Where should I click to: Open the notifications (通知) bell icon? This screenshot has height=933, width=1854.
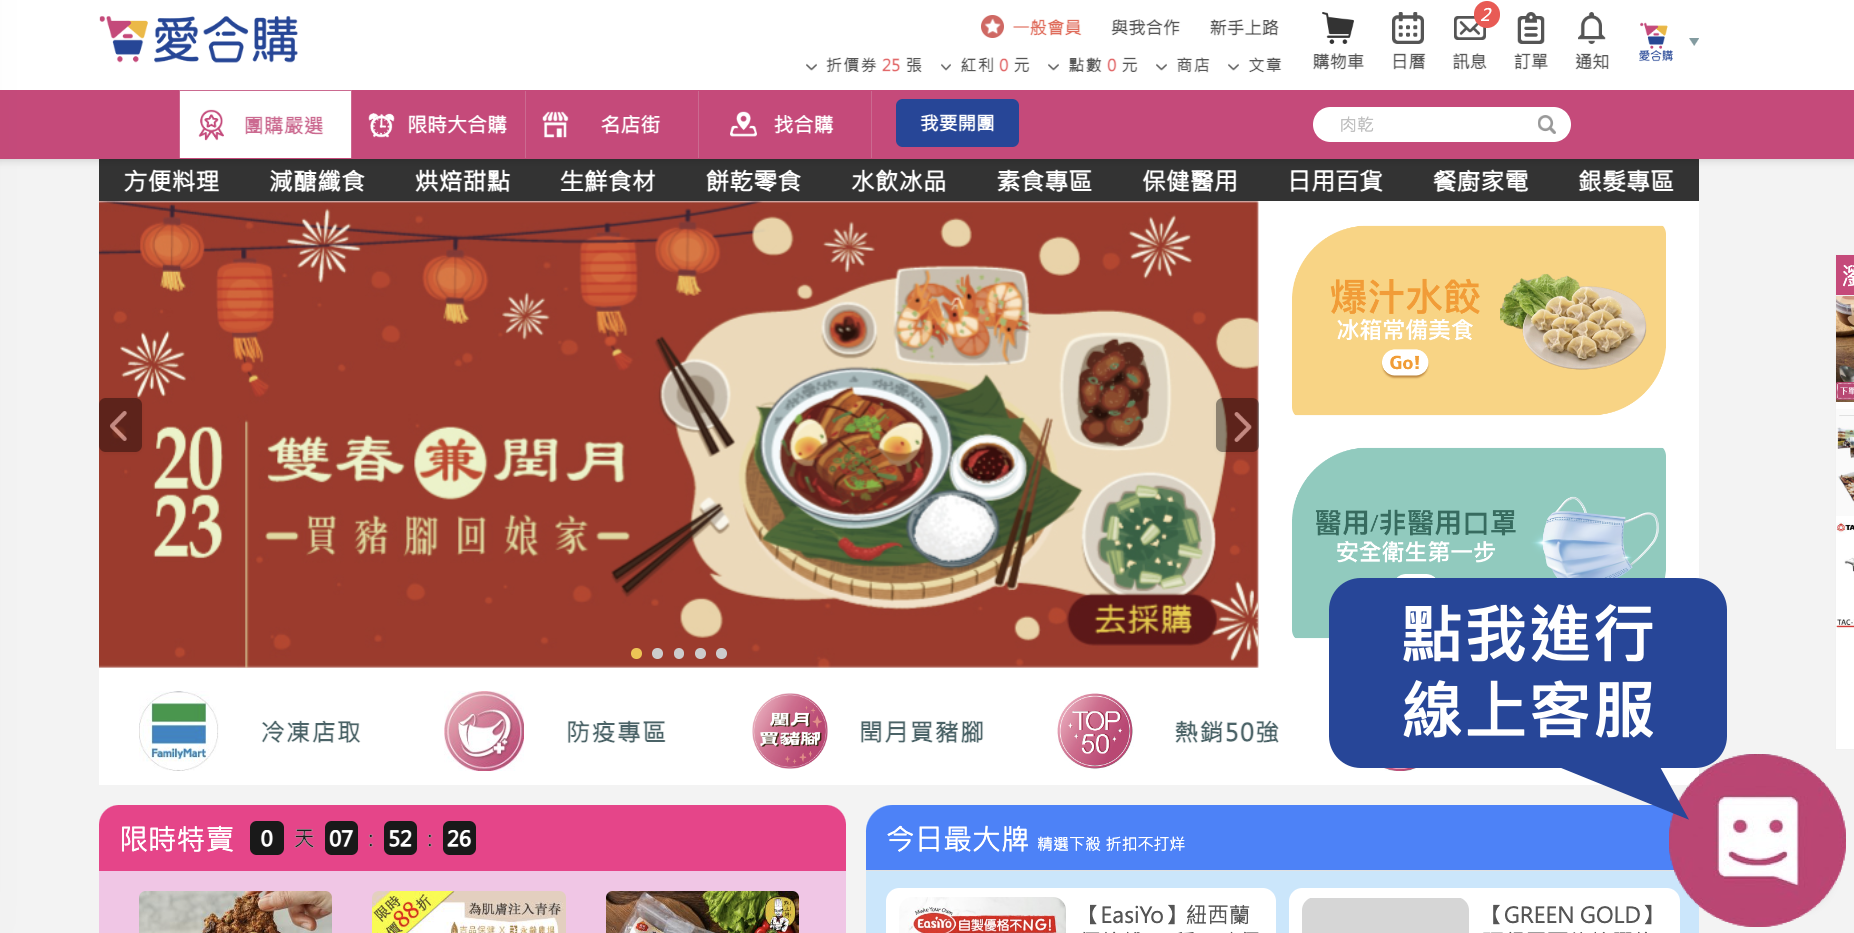coord(1591,28)
